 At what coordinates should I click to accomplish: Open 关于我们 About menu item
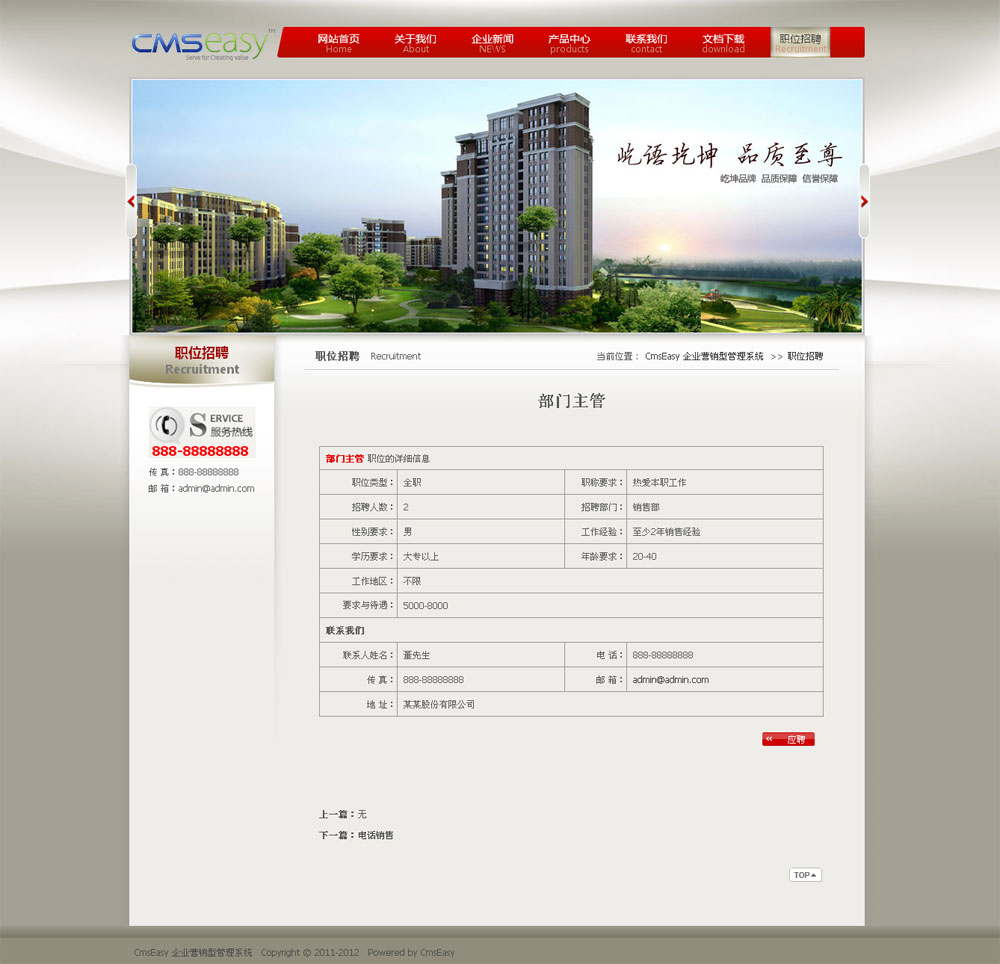point(415,43)
